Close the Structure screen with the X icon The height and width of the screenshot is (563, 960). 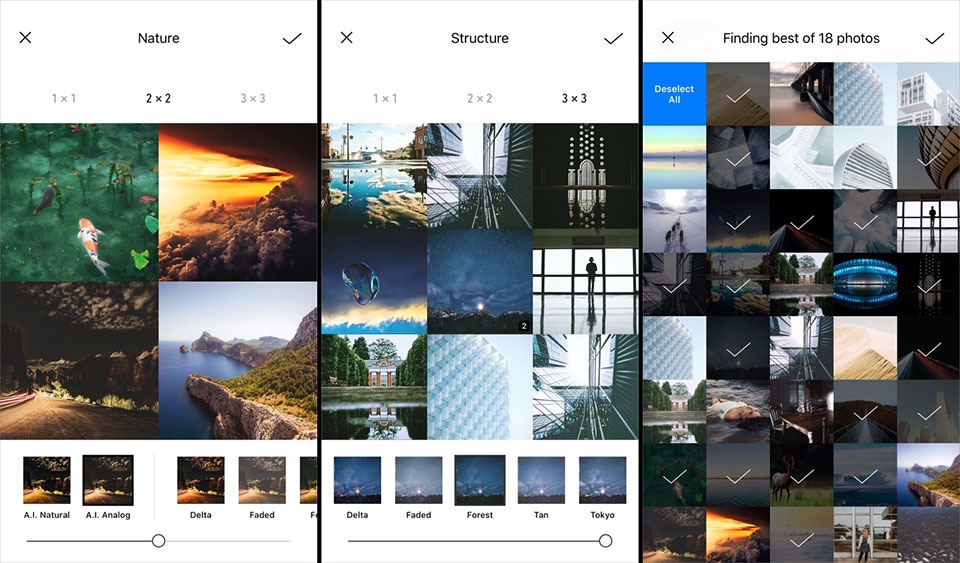[347, 38]
